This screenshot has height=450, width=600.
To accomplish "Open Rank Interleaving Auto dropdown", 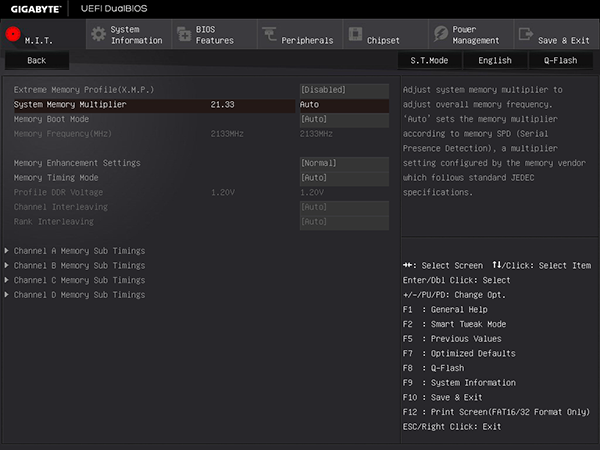I will coord(344,222).
